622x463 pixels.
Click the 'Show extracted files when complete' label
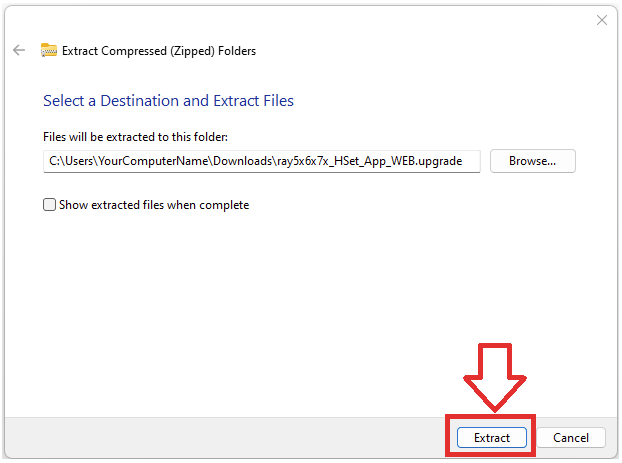tap(153, 205)
